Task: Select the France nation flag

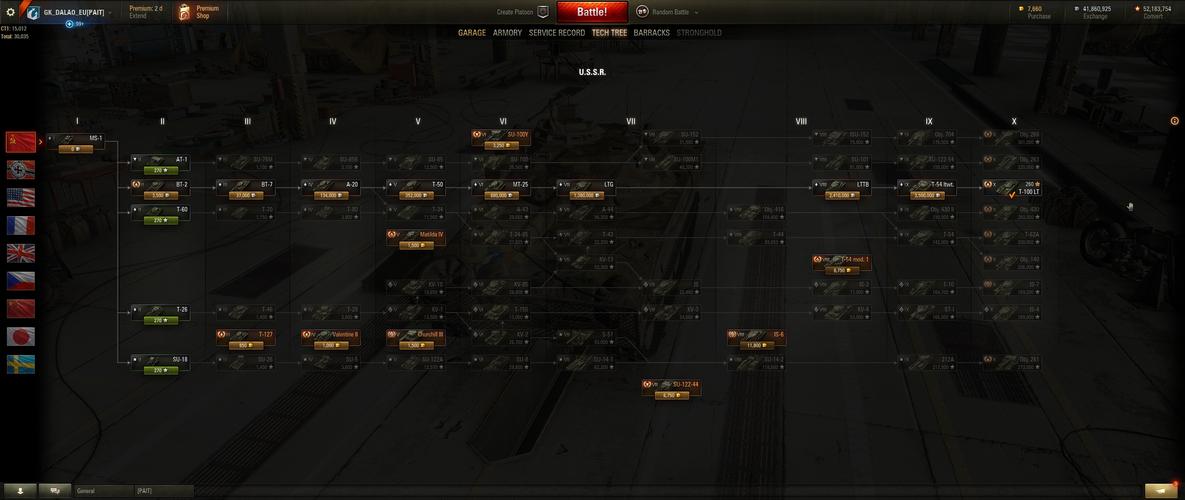Action: coord(20,225)
